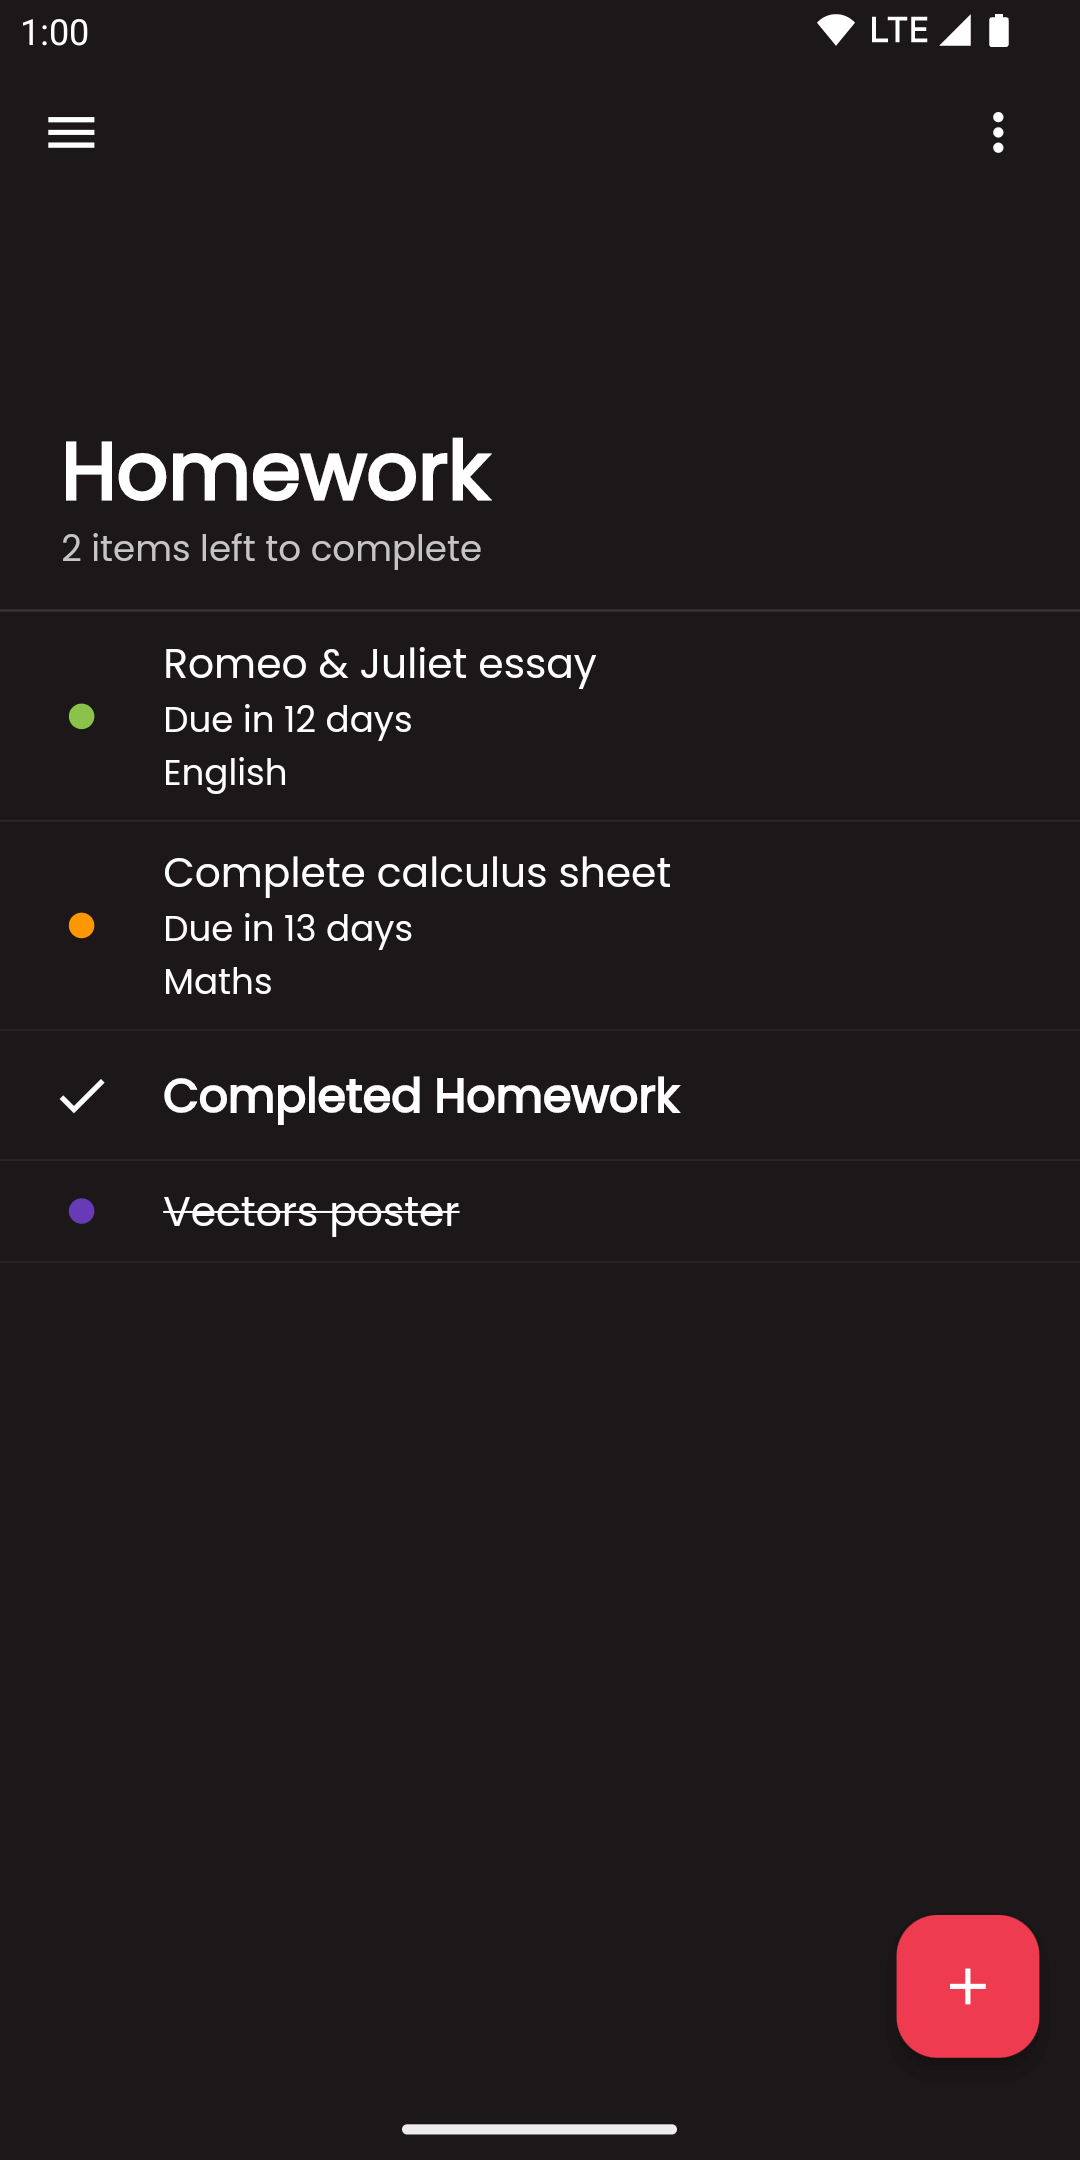Viewport: 1080px width, 2160px height.
Task: Tap the green dot beside Romeo & Juliet essay
Action: click(x=82, y=717)
